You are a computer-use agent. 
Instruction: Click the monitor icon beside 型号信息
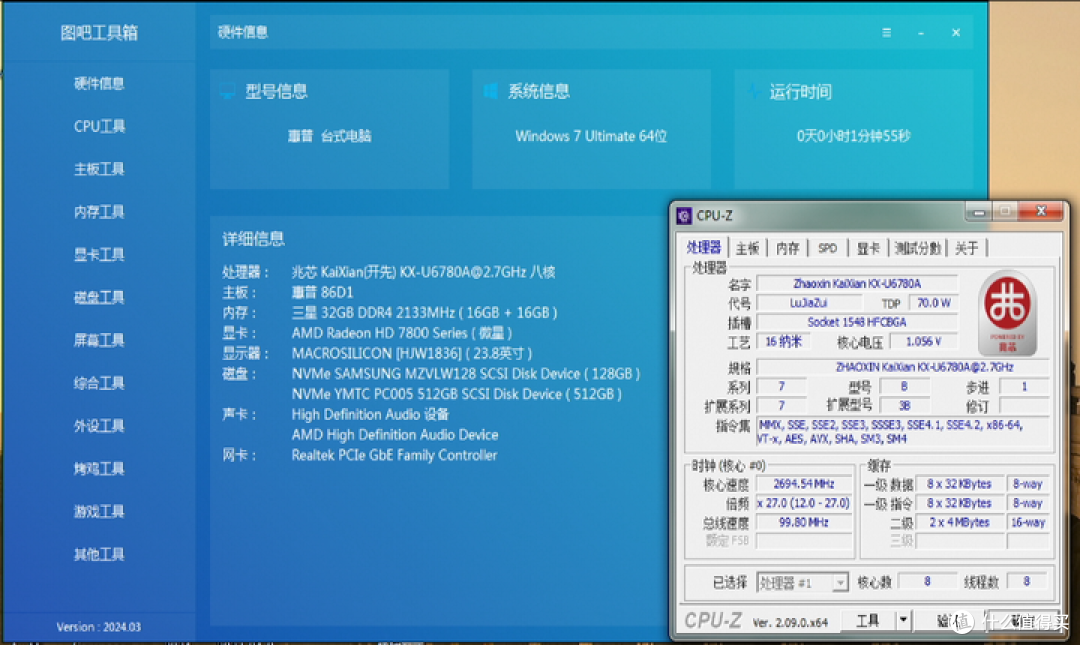pos(227,91)
